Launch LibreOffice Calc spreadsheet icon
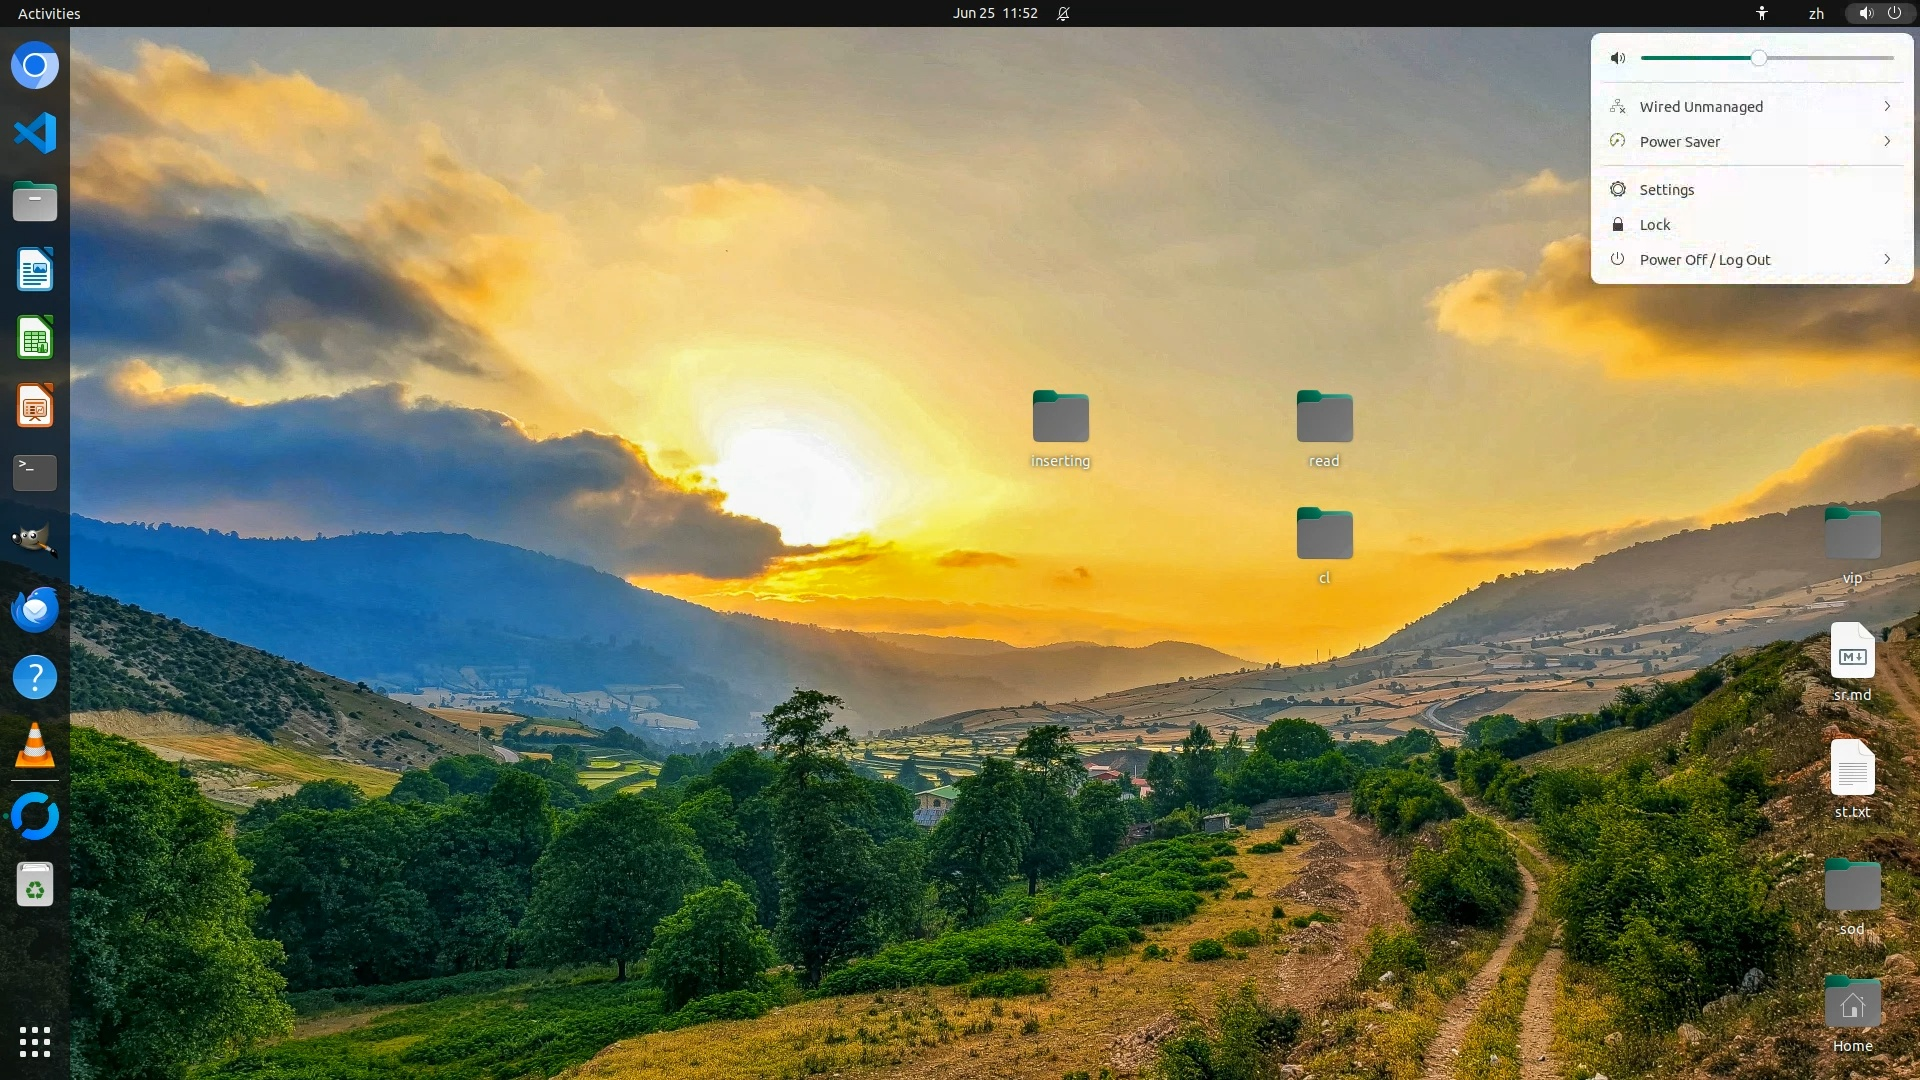The height and width of the screenshot is (1080, 1920). (x=35, y=338)
